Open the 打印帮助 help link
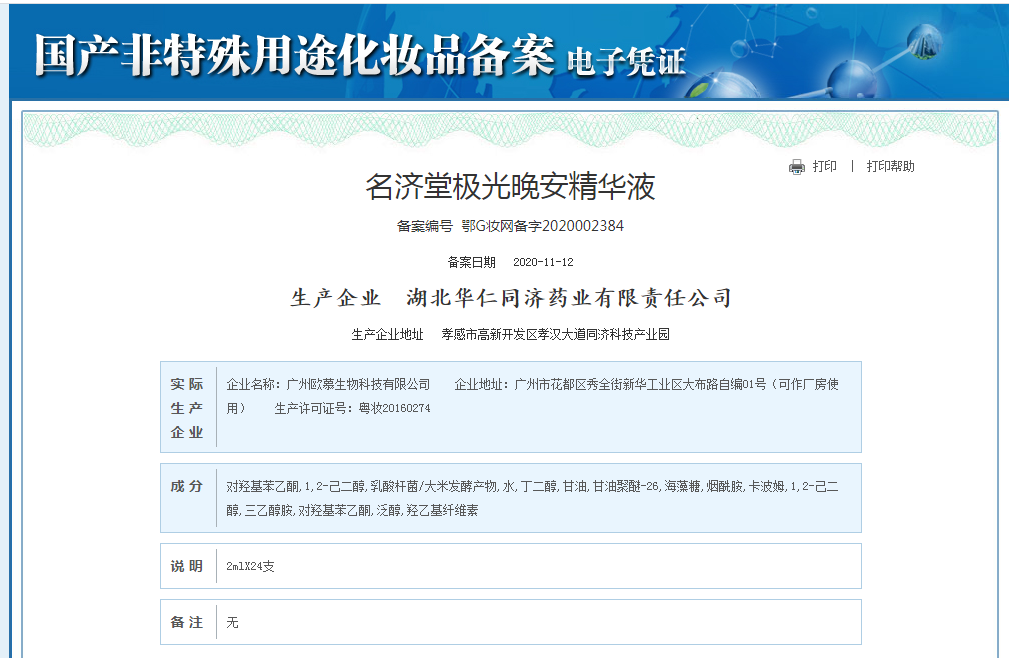 click(x=890, y=167)
